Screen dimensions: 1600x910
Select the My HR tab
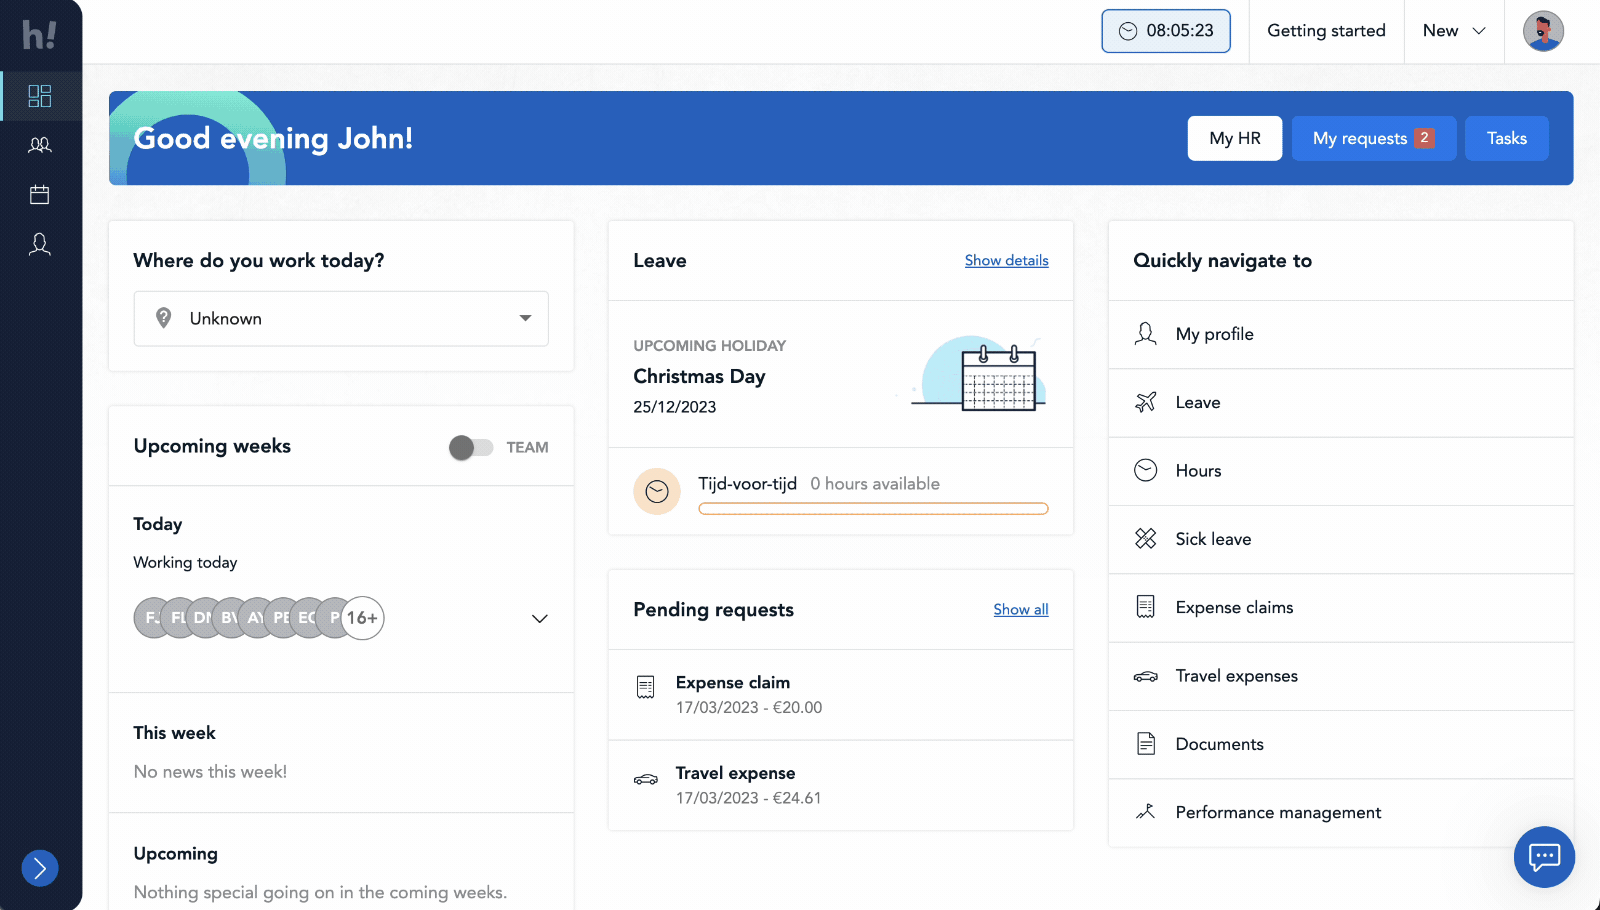(1235, 138)
